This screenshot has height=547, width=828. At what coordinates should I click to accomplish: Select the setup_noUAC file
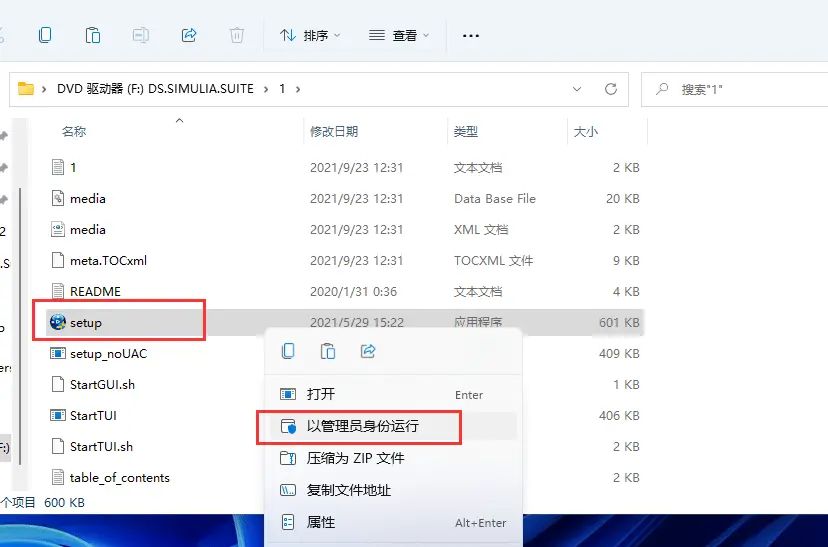[x=108, y=354]
